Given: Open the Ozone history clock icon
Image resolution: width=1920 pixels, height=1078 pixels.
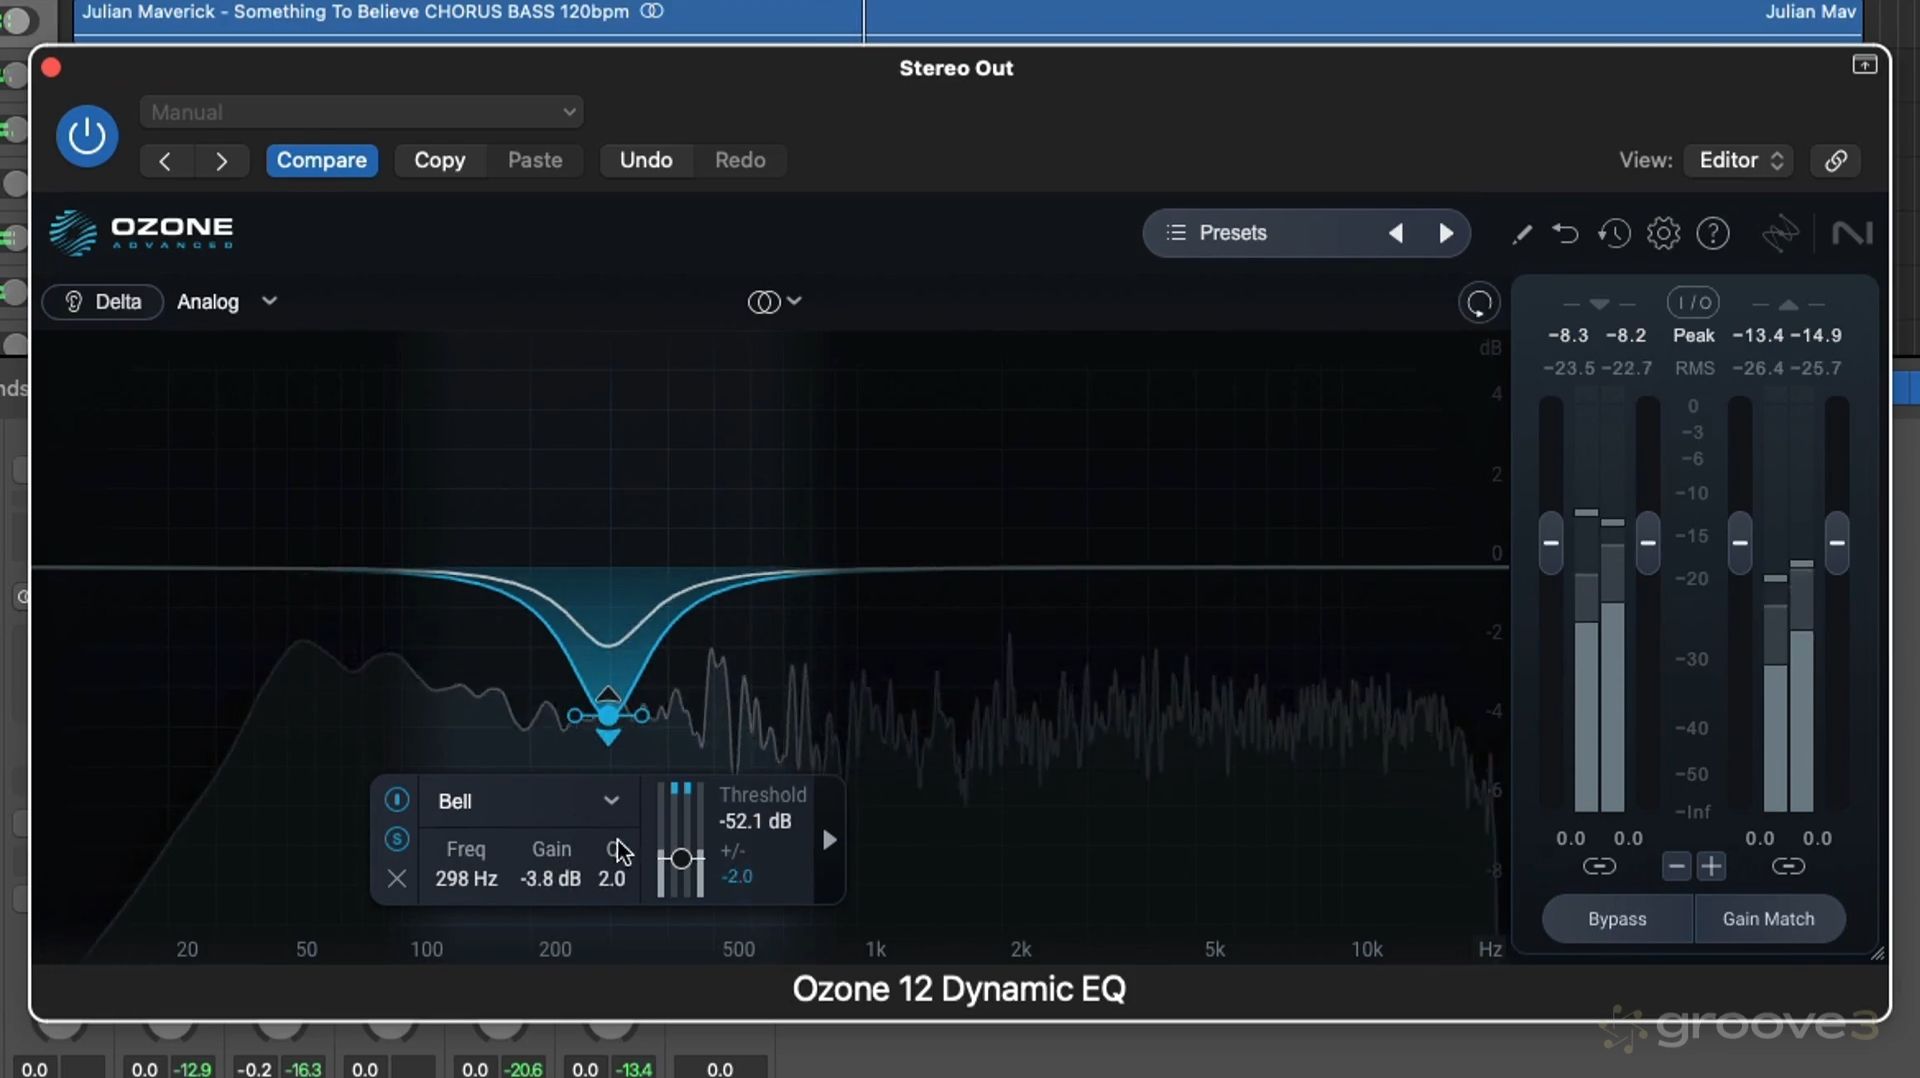Looking at the screenshot, I should pos(1614,234).
